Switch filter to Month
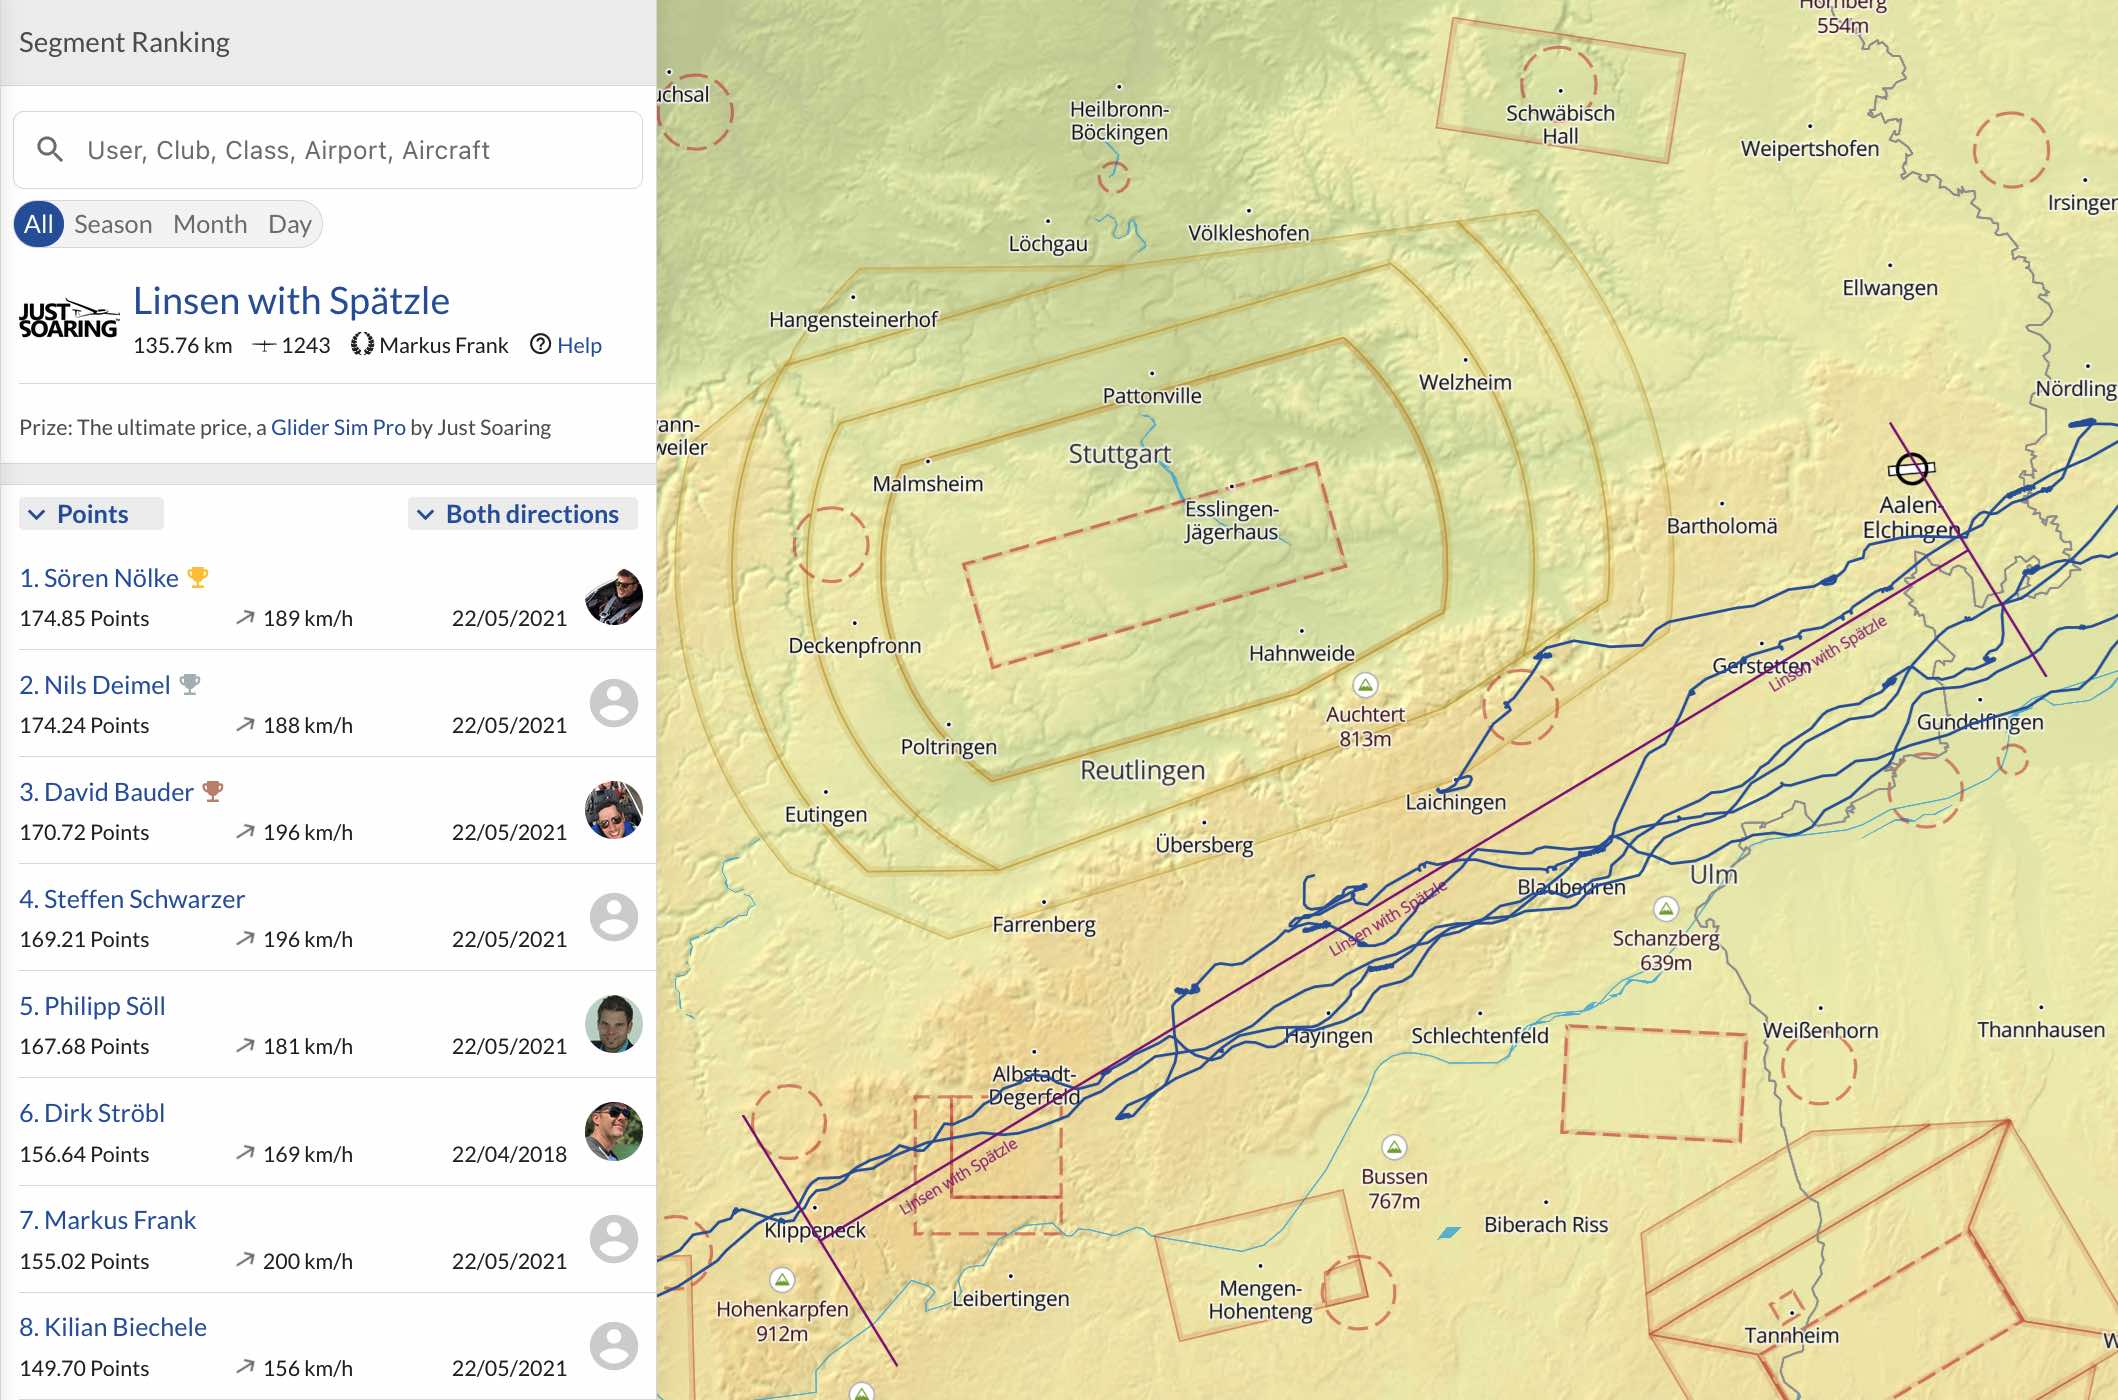Screen dimensions: 2118x1400 pyautogui.click(x=210, y=224)
